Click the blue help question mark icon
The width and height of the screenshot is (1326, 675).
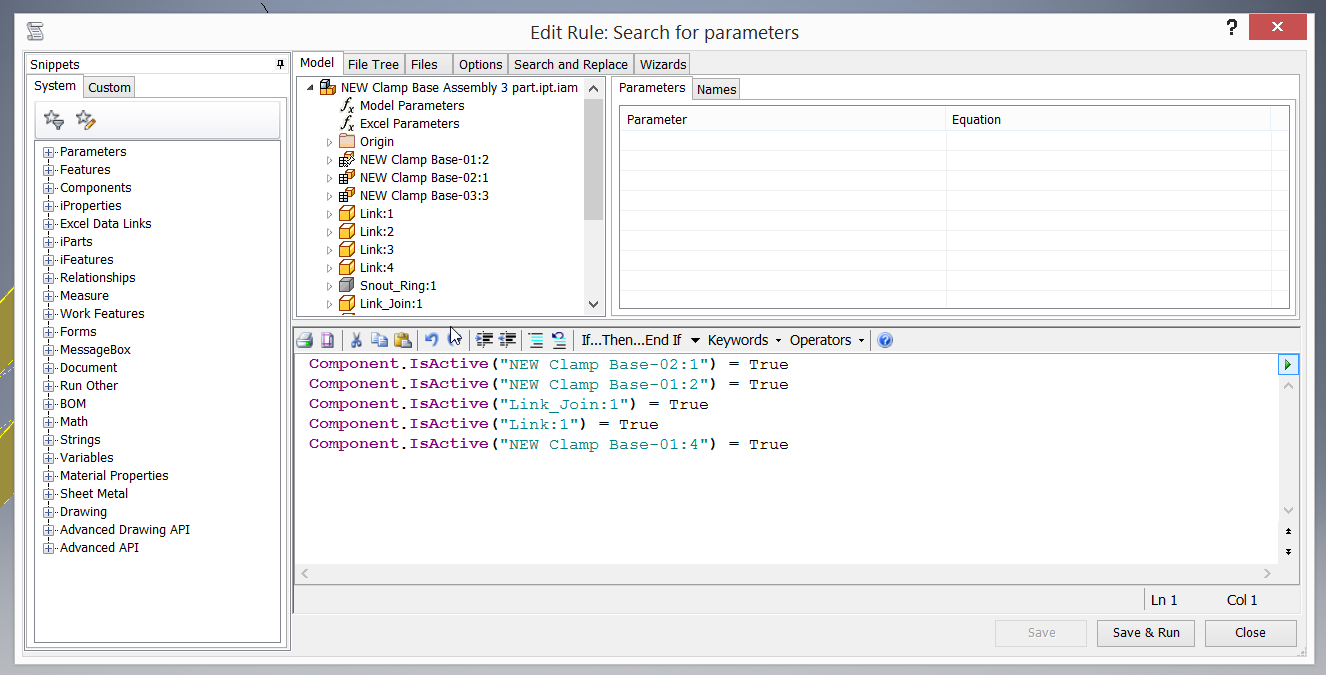point(884,340)
